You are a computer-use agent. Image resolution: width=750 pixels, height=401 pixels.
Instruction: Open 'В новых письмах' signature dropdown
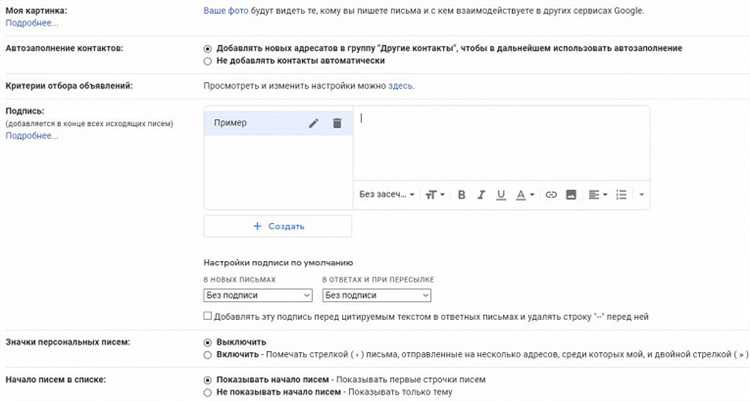click(258, 295)
